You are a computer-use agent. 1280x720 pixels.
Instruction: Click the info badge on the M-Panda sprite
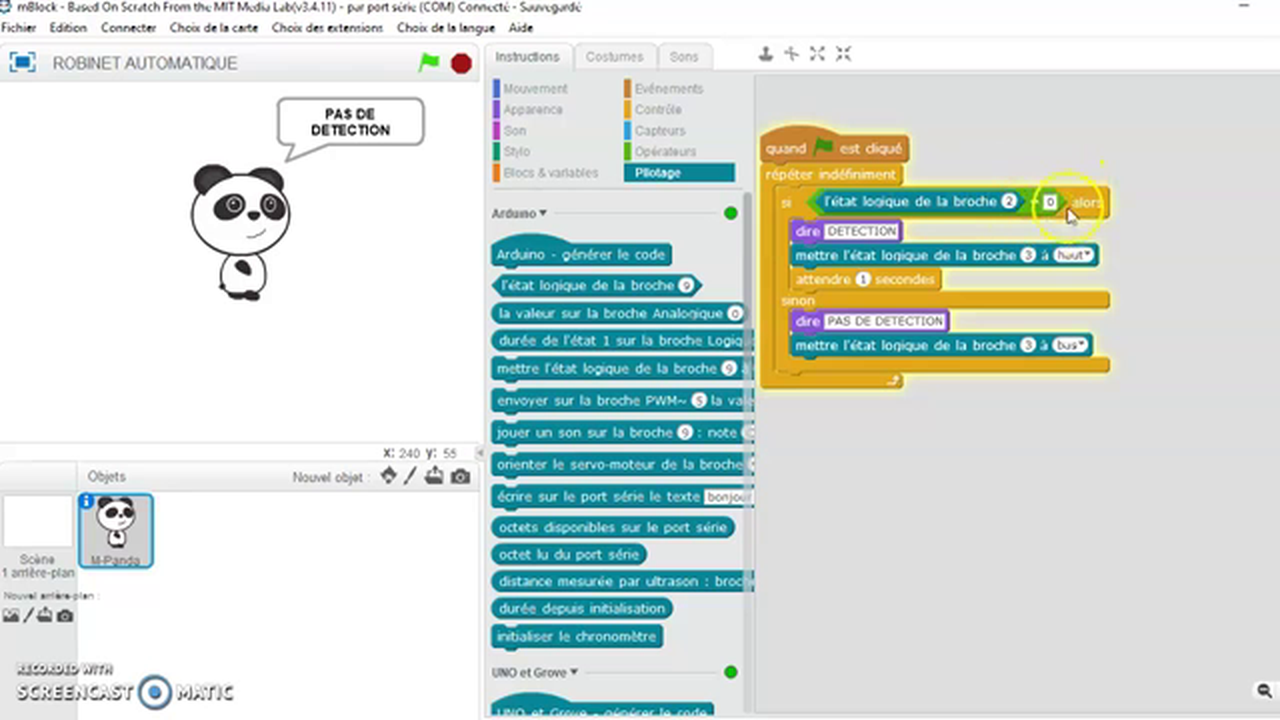point(88,502)
